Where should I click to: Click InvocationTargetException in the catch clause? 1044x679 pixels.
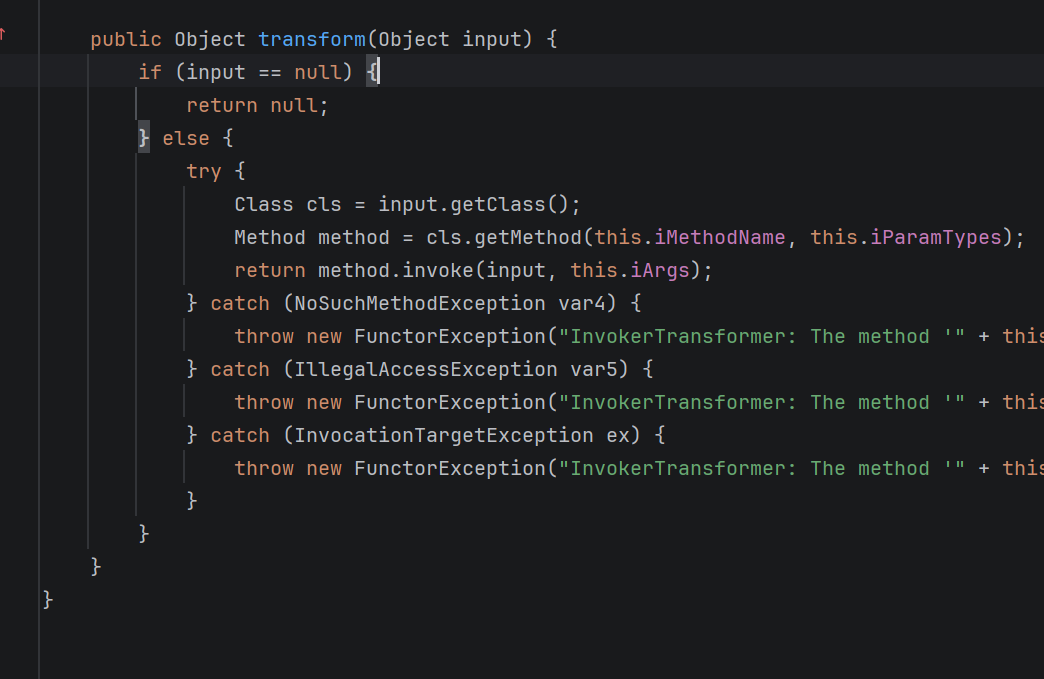[x=443, y=435]
